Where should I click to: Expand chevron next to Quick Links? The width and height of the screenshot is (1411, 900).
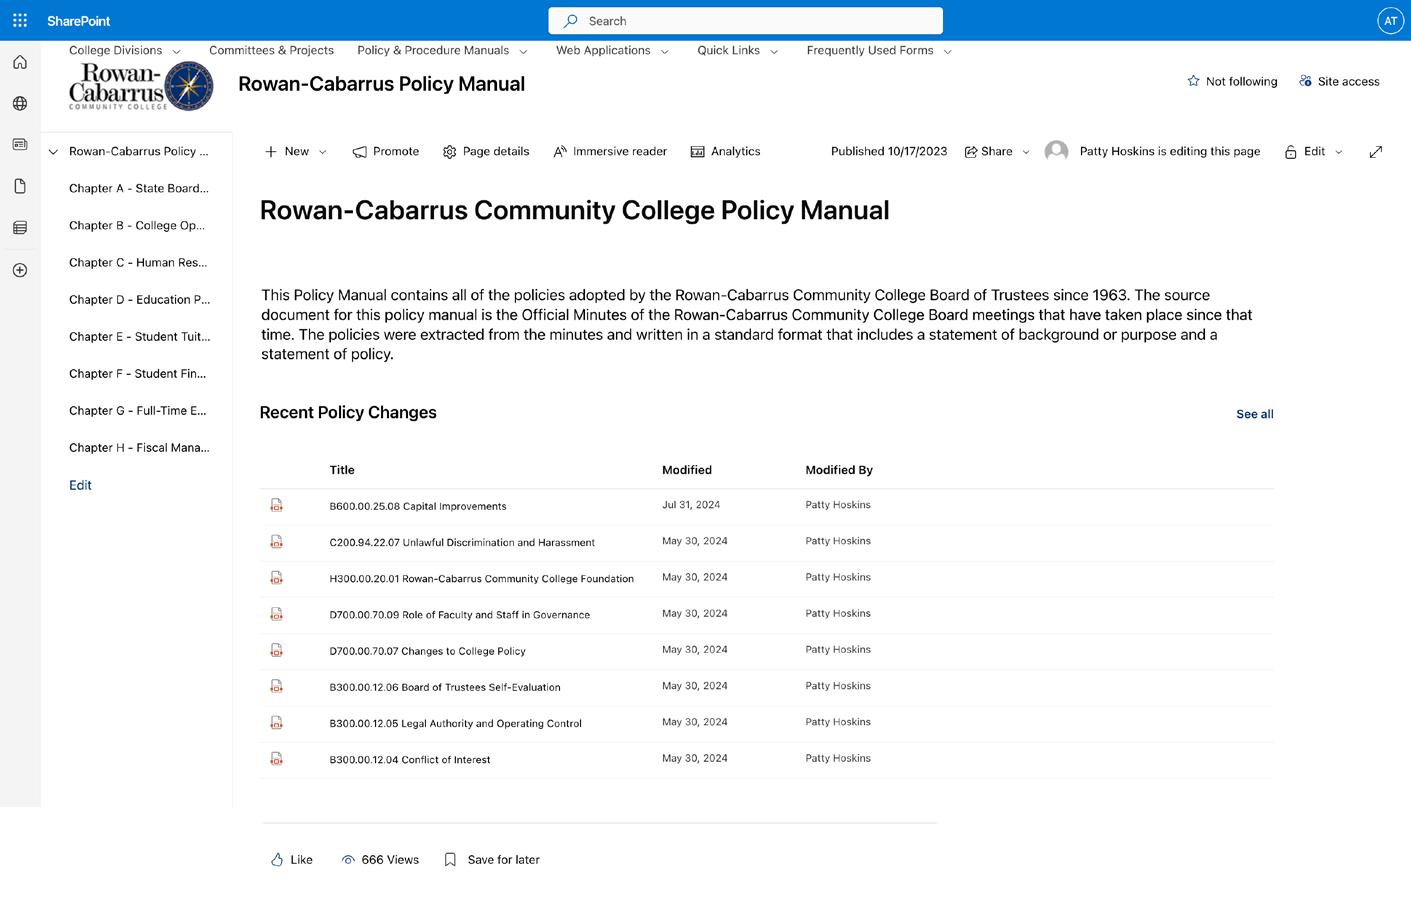773,51
